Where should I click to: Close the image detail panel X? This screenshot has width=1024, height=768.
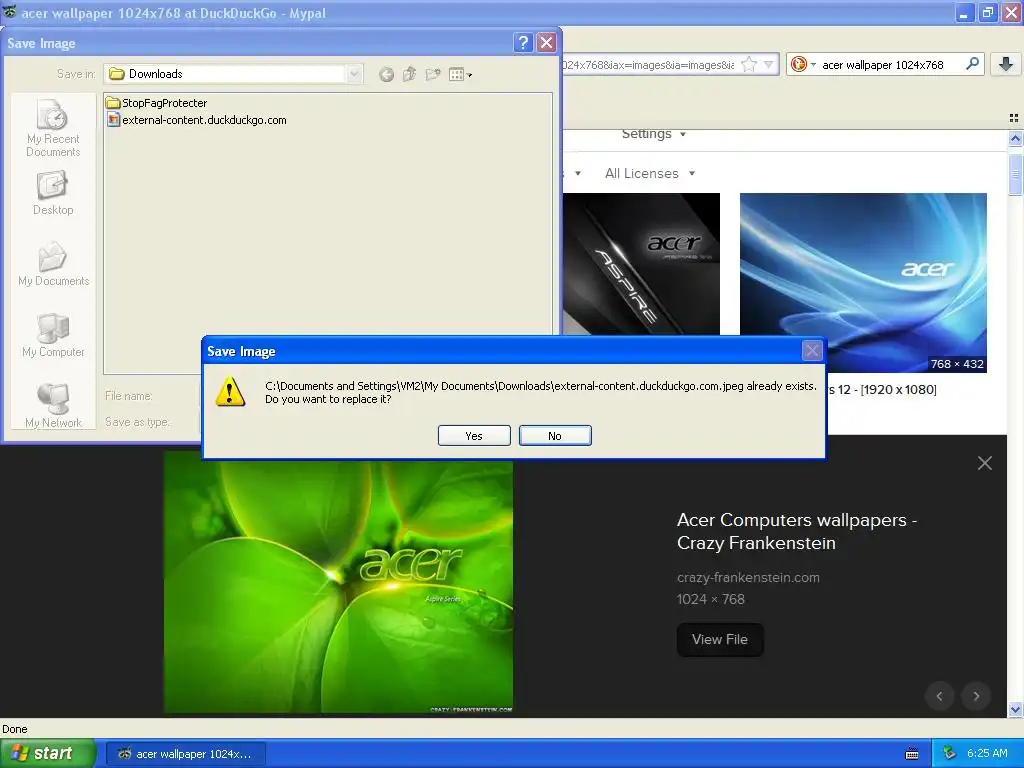coord(985,463)
